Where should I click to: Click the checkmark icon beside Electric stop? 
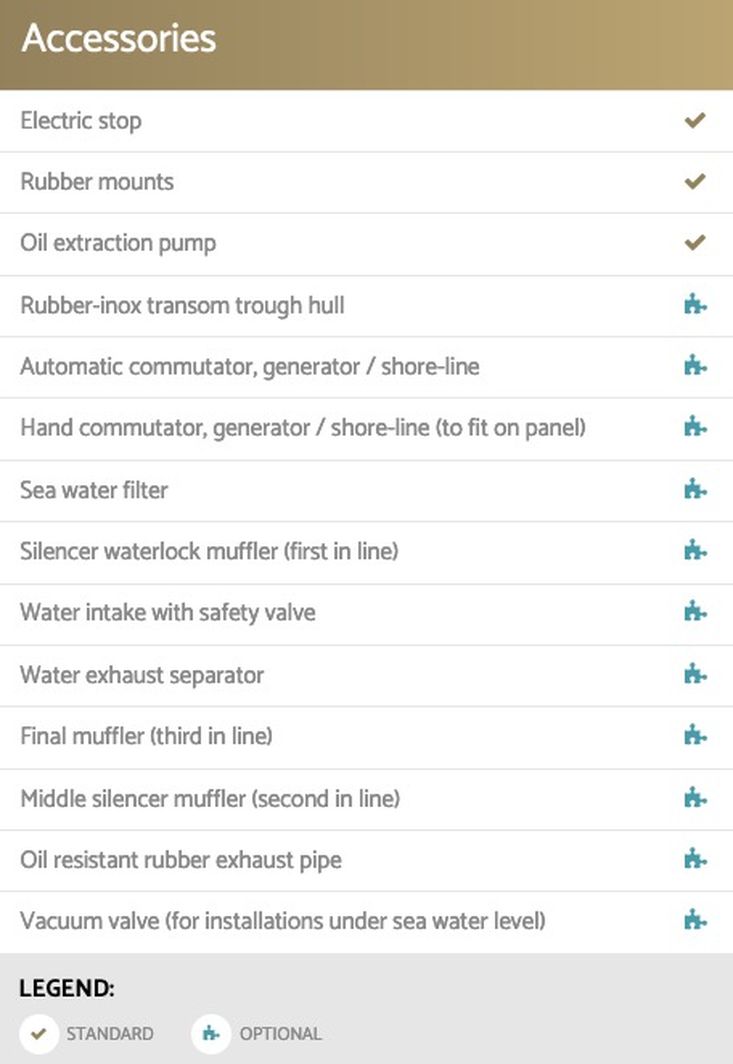695,121
